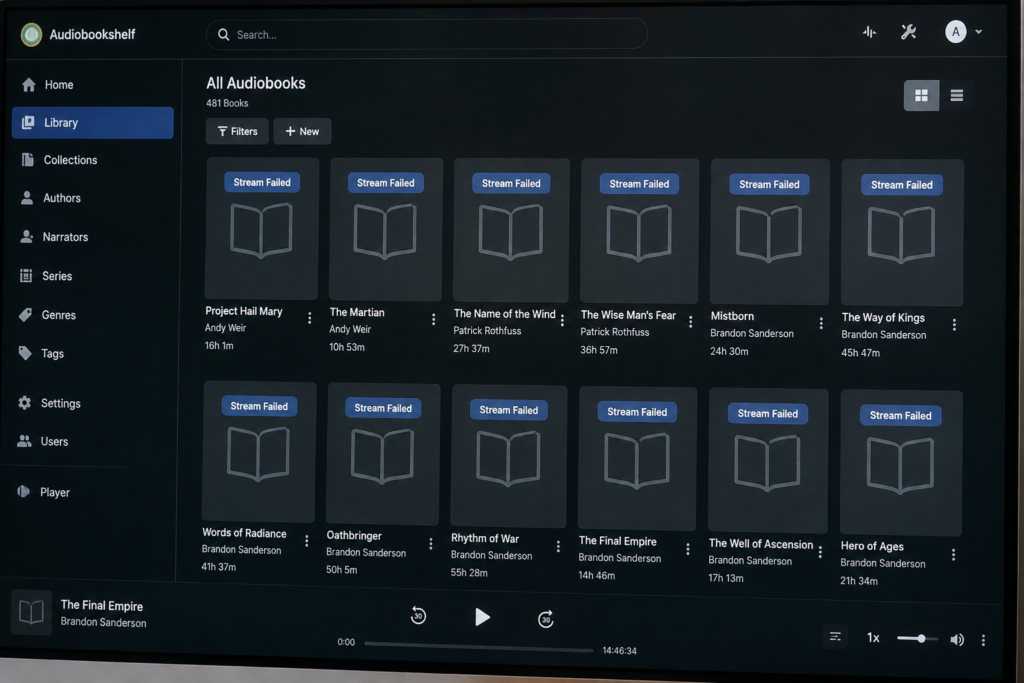Rewind 30 seconds
Screen dimensions: 1024x683
pyautogui.click(x=419, y=616)
